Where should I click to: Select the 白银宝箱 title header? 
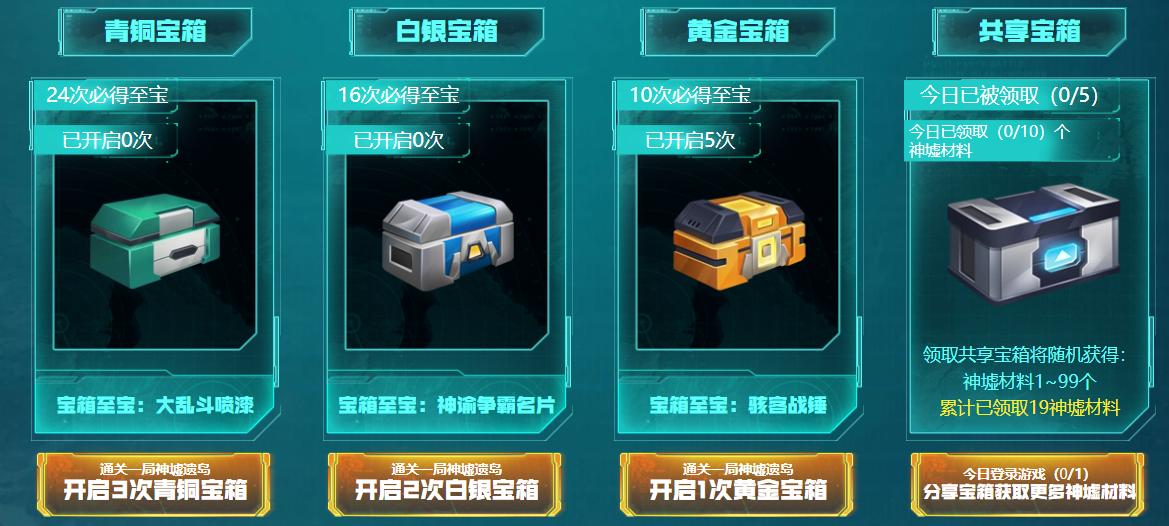[x=447, y=32]
